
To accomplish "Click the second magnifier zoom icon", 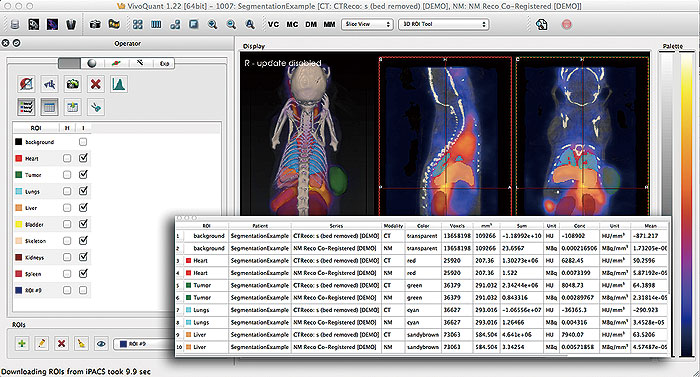I will tap(231, 24).
